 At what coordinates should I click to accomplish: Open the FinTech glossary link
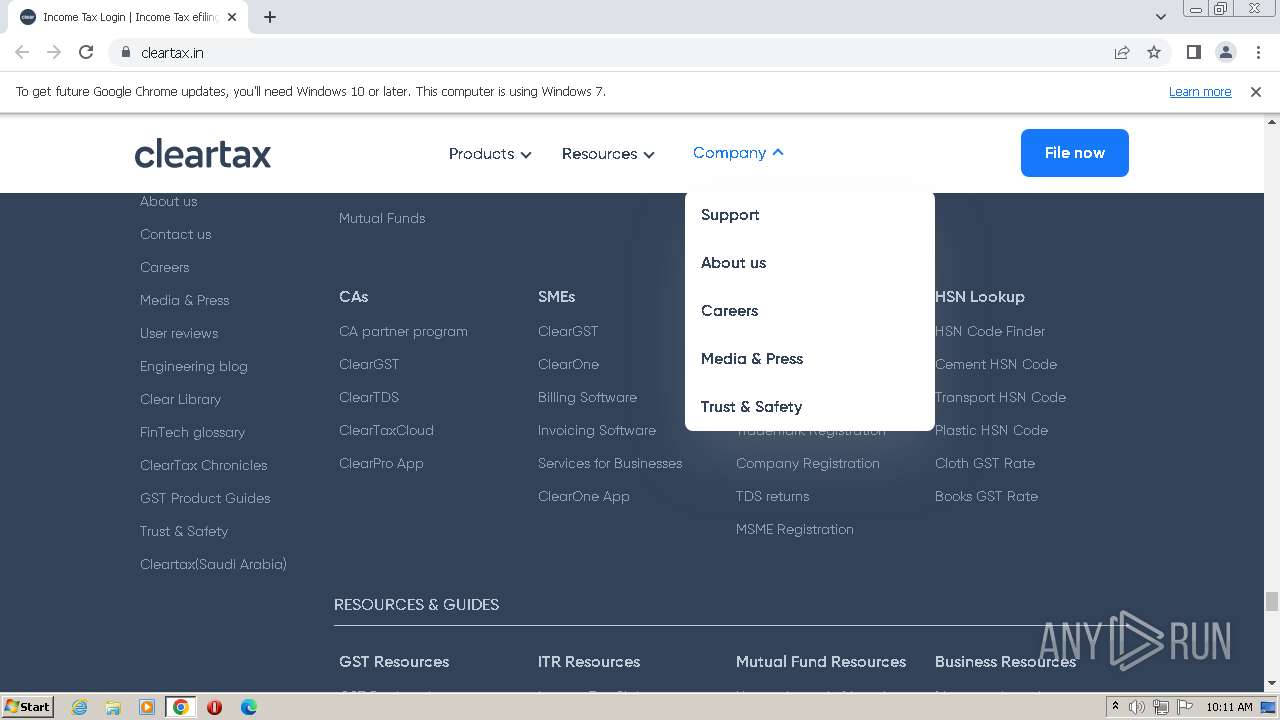[192, 432]
